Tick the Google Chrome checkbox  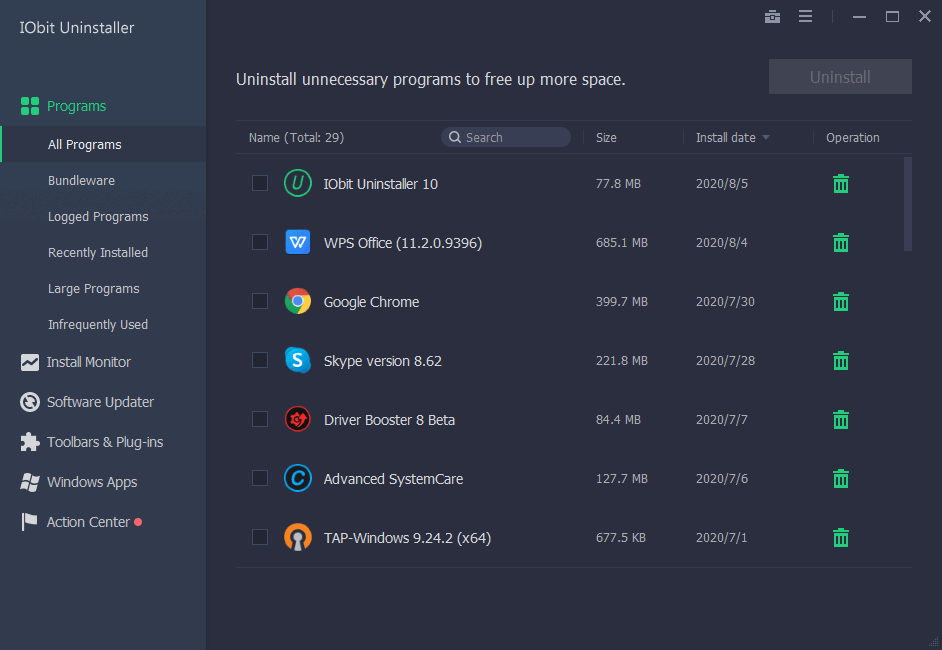tap(260, 301)
